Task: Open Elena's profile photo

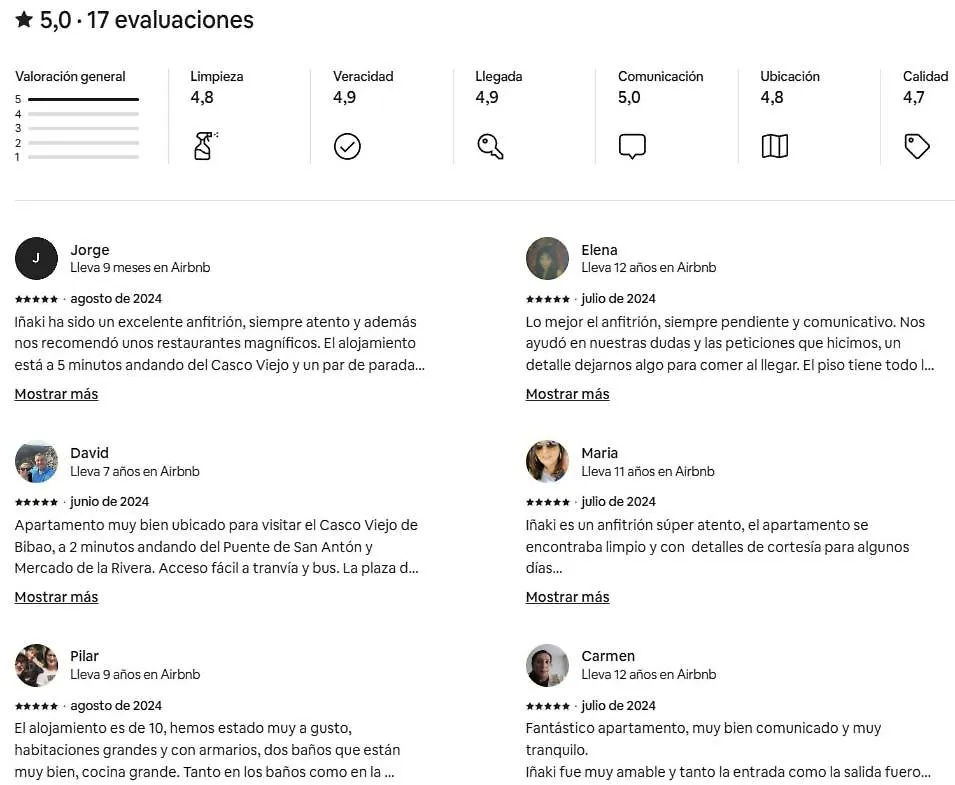Action: click(x=547, y=258)
